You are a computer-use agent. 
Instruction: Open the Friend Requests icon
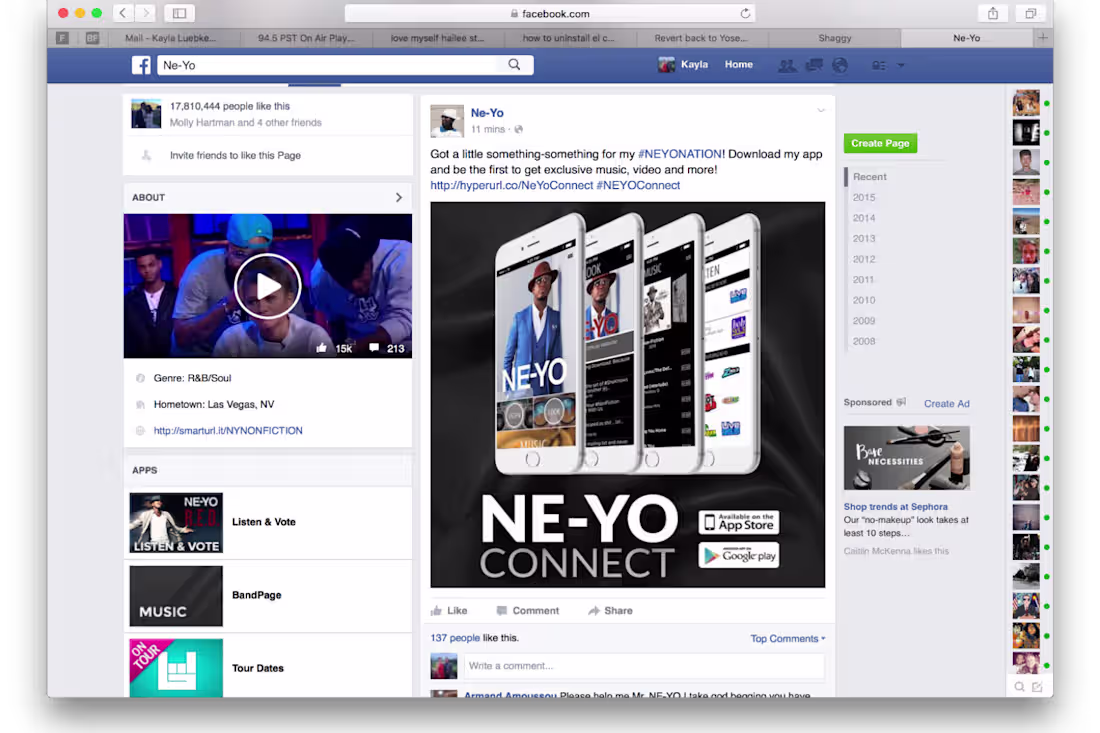pyautogui.click(x=787, y=65)
